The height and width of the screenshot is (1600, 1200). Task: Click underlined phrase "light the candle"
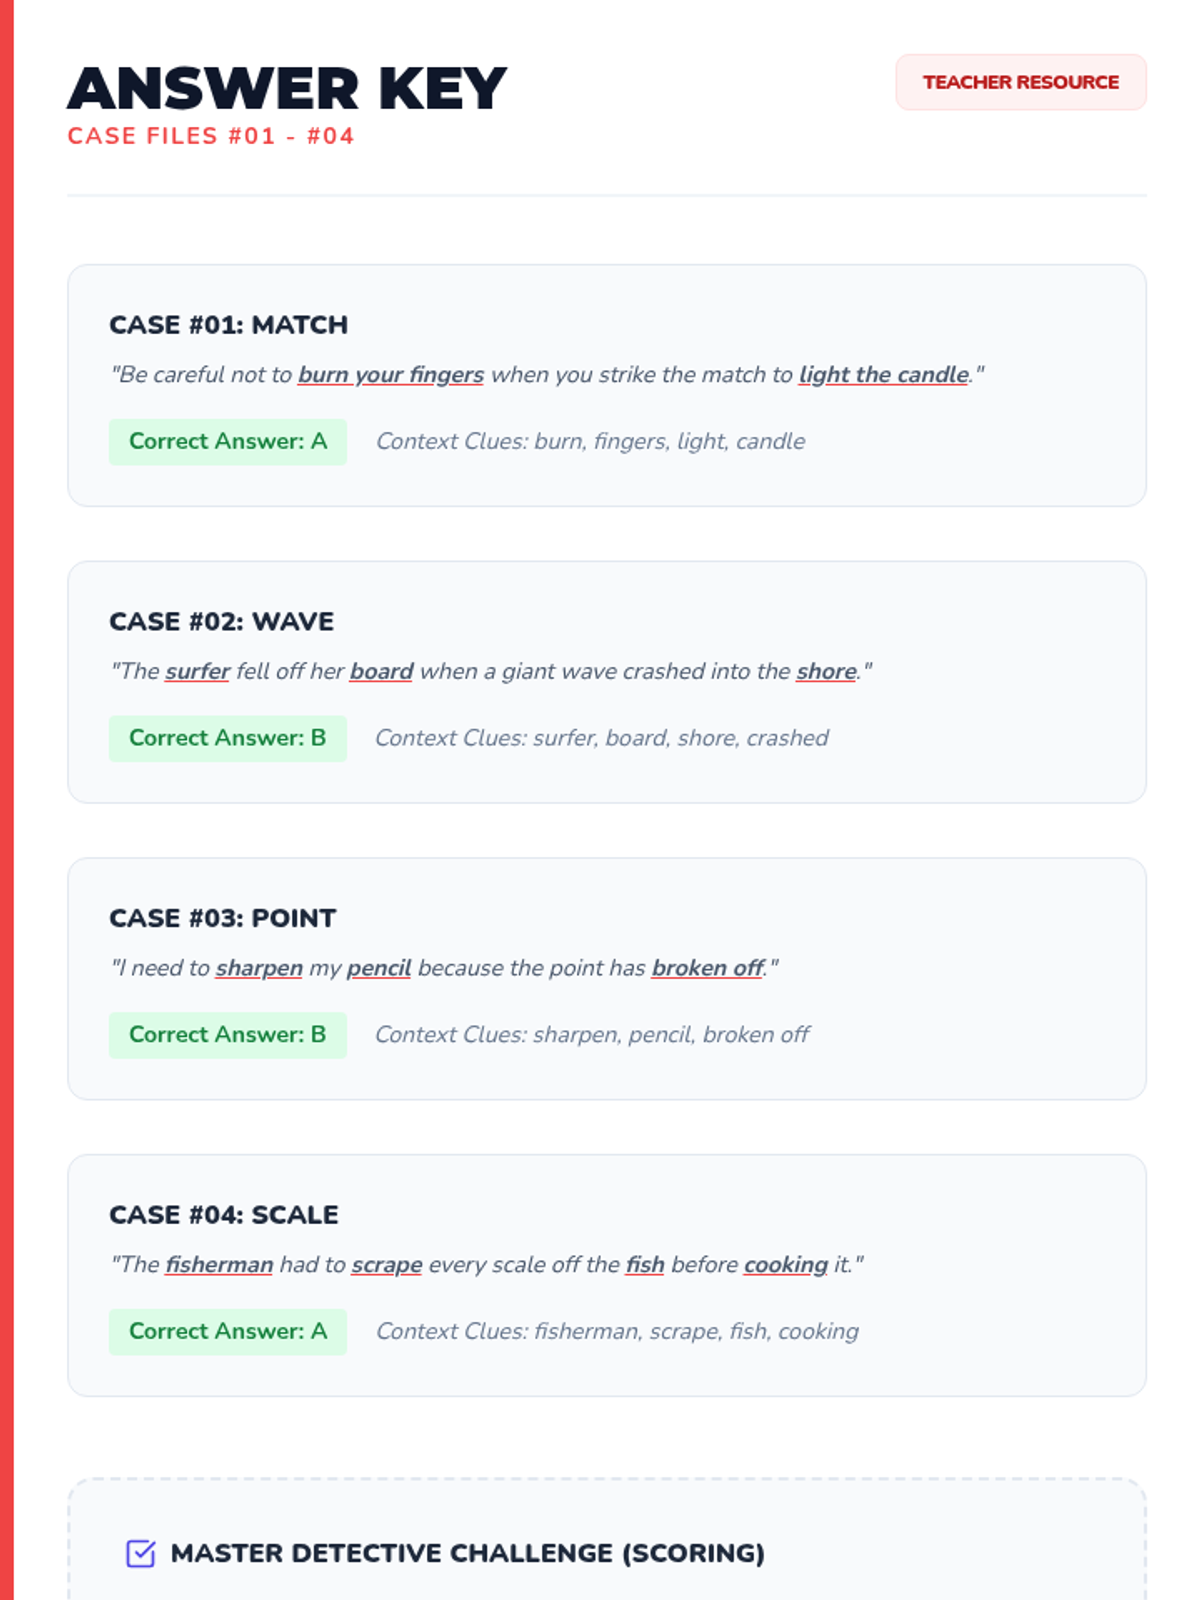(x=884, y=375)
